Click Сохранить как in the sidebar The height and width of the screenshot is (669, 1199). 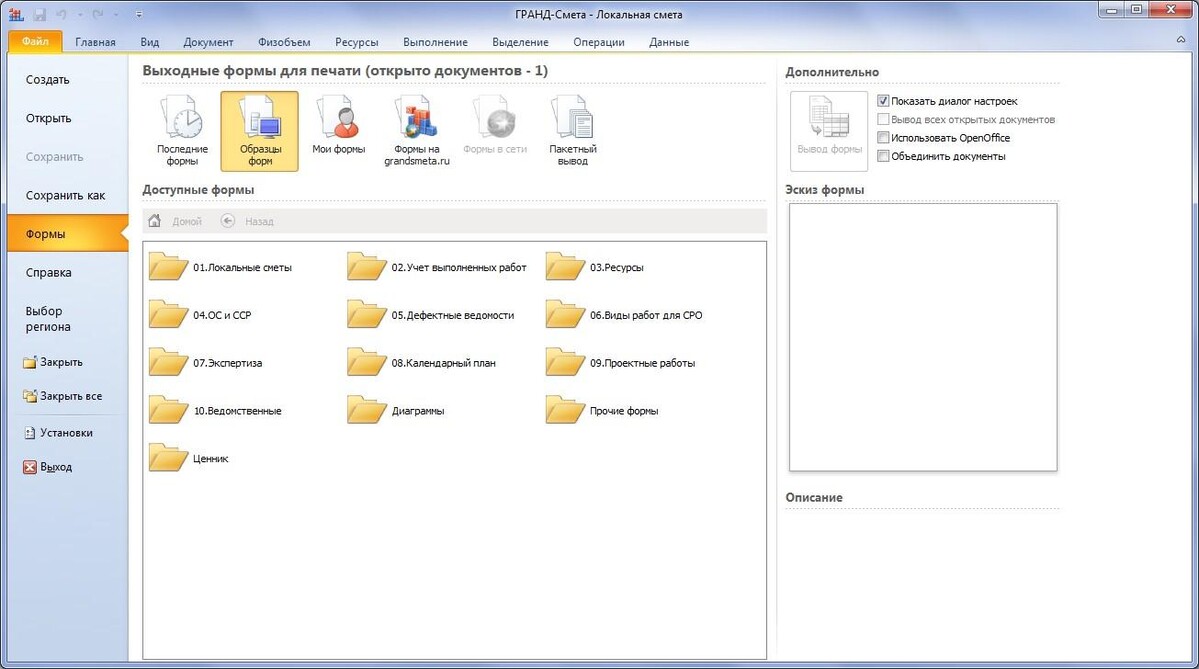click(67, 196)
